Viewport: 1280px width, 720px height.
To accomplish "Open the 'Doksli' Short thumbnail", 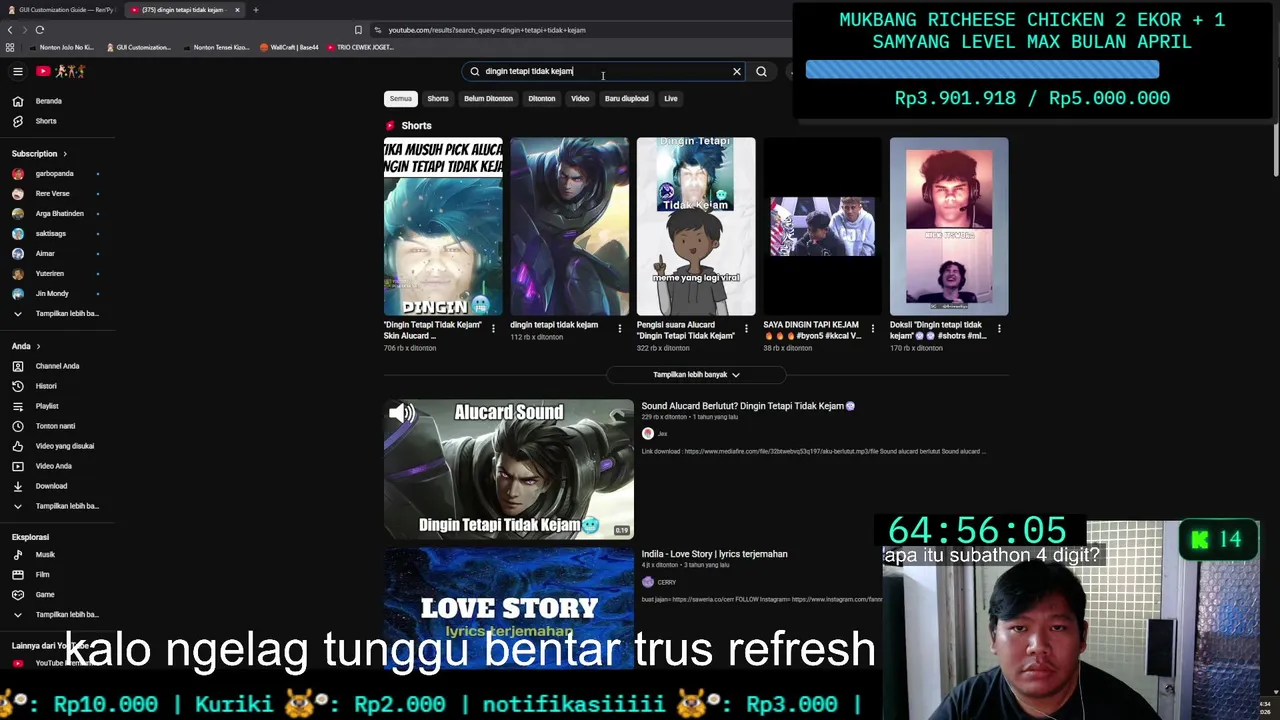I will pyautogui.click(x=949, y=226).
